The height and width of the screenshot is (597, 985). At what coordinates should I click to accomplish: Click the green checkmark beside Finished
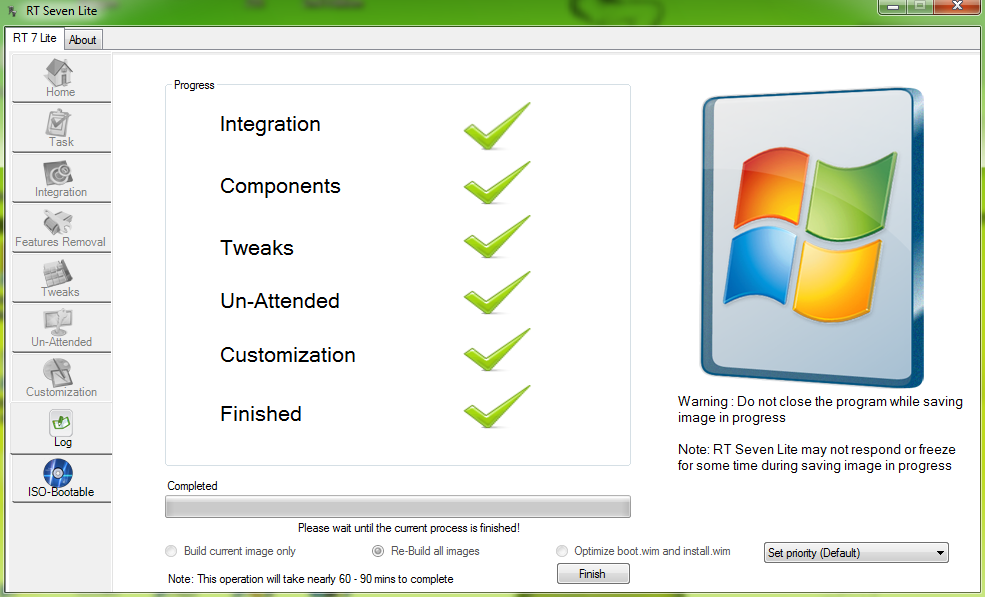click(x=497, y=407)
